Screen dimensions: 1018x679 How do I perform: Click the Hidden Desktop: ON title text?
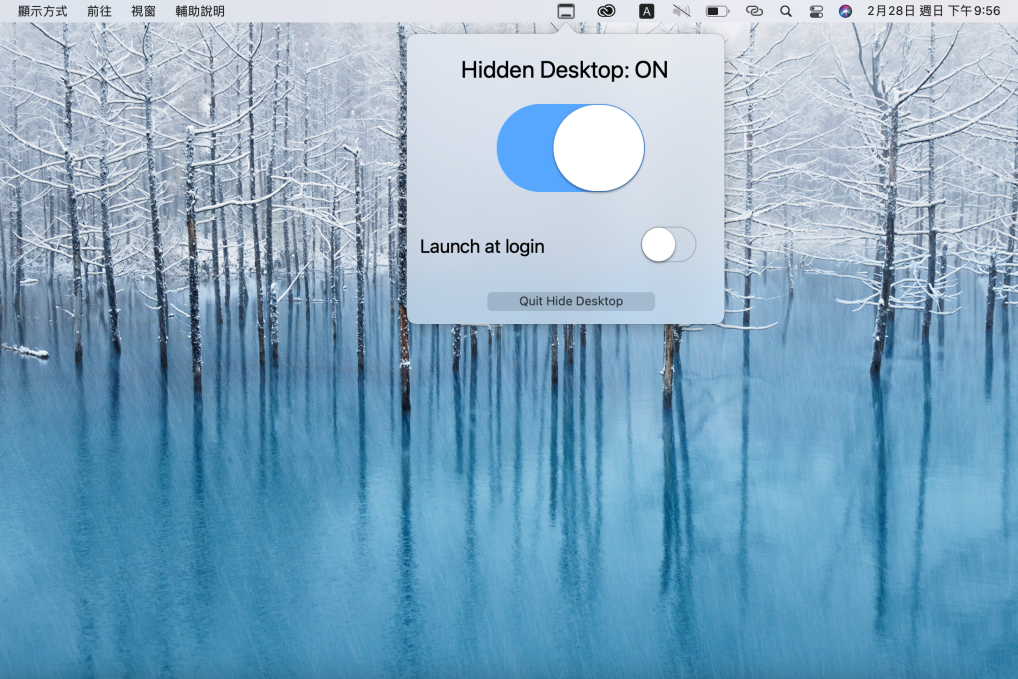pos(564,70)
